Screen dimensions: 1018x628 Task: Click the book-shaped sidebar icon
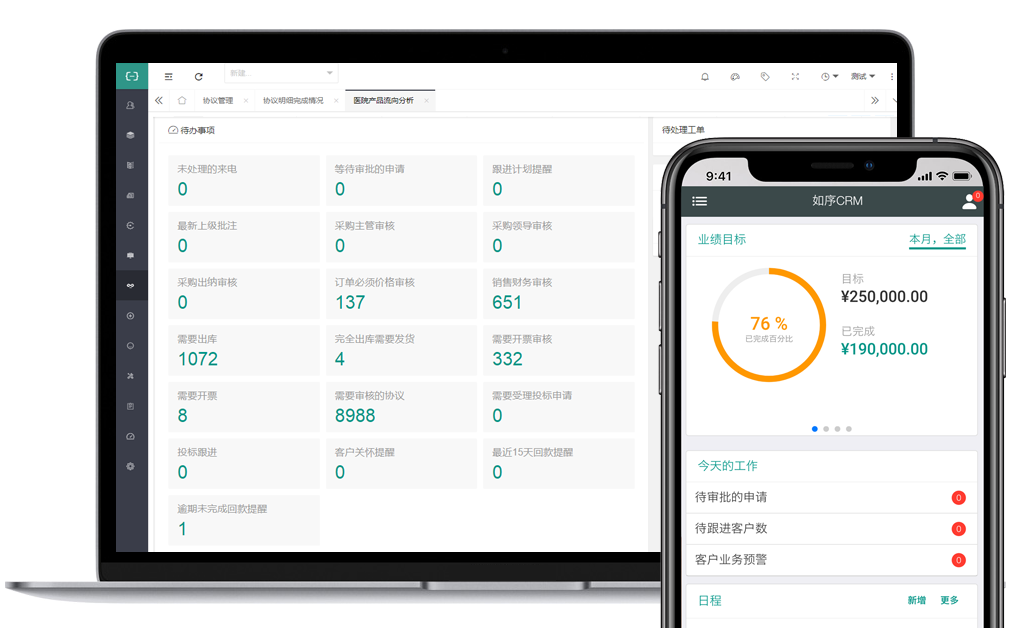click(130, 165)
